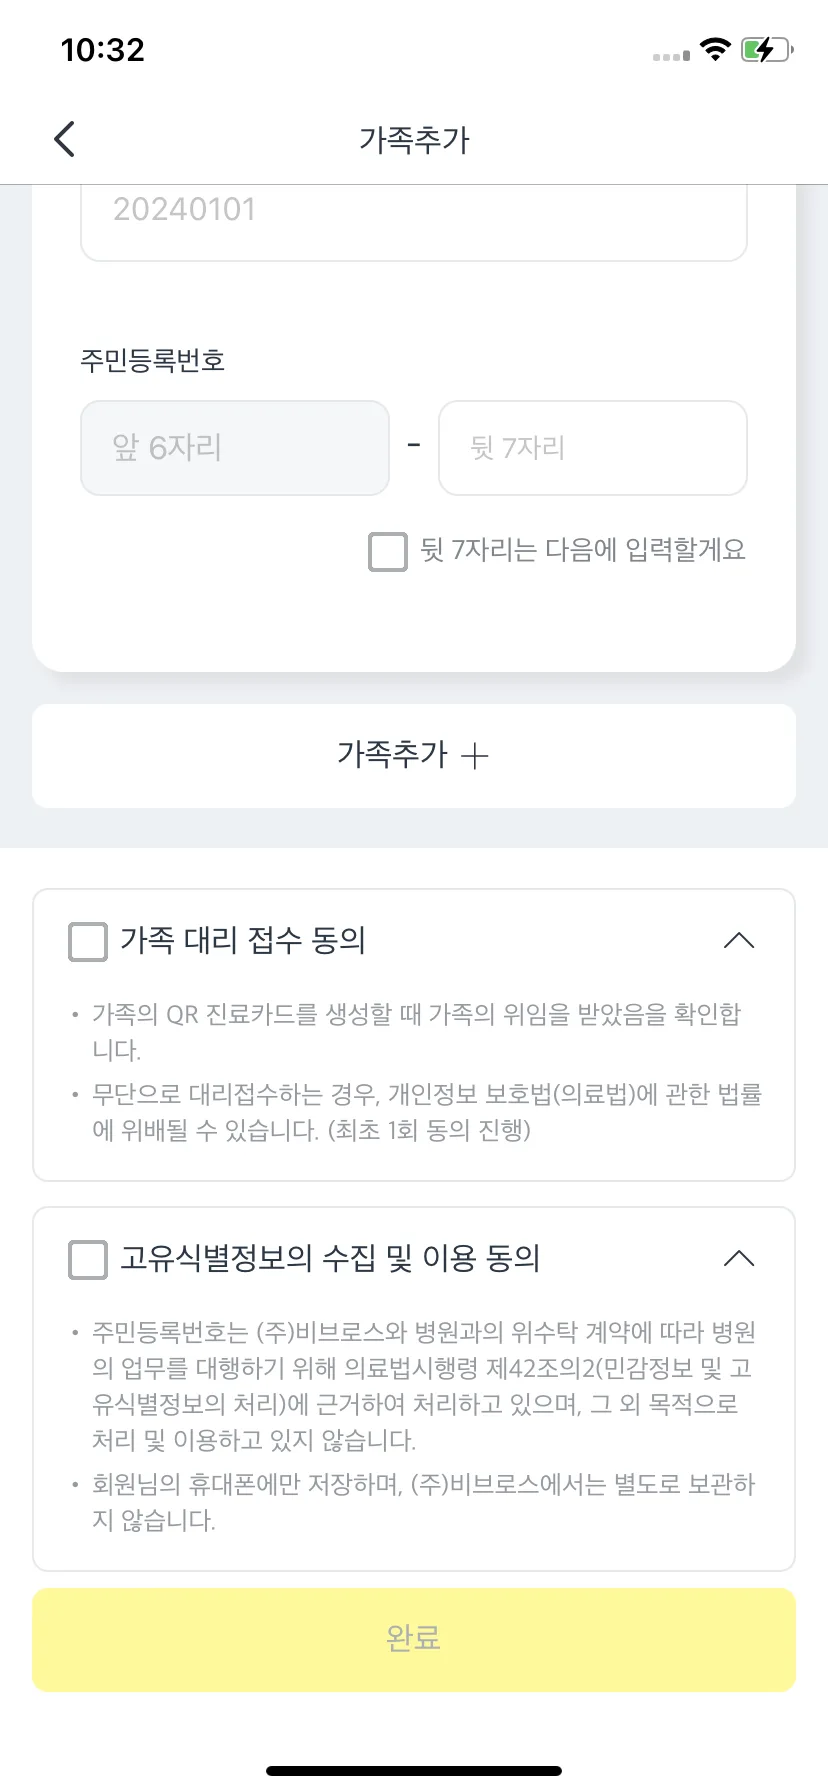828x1792 pixels.
Task: Tap the 가족추가 page title
Action: point(414,140)
